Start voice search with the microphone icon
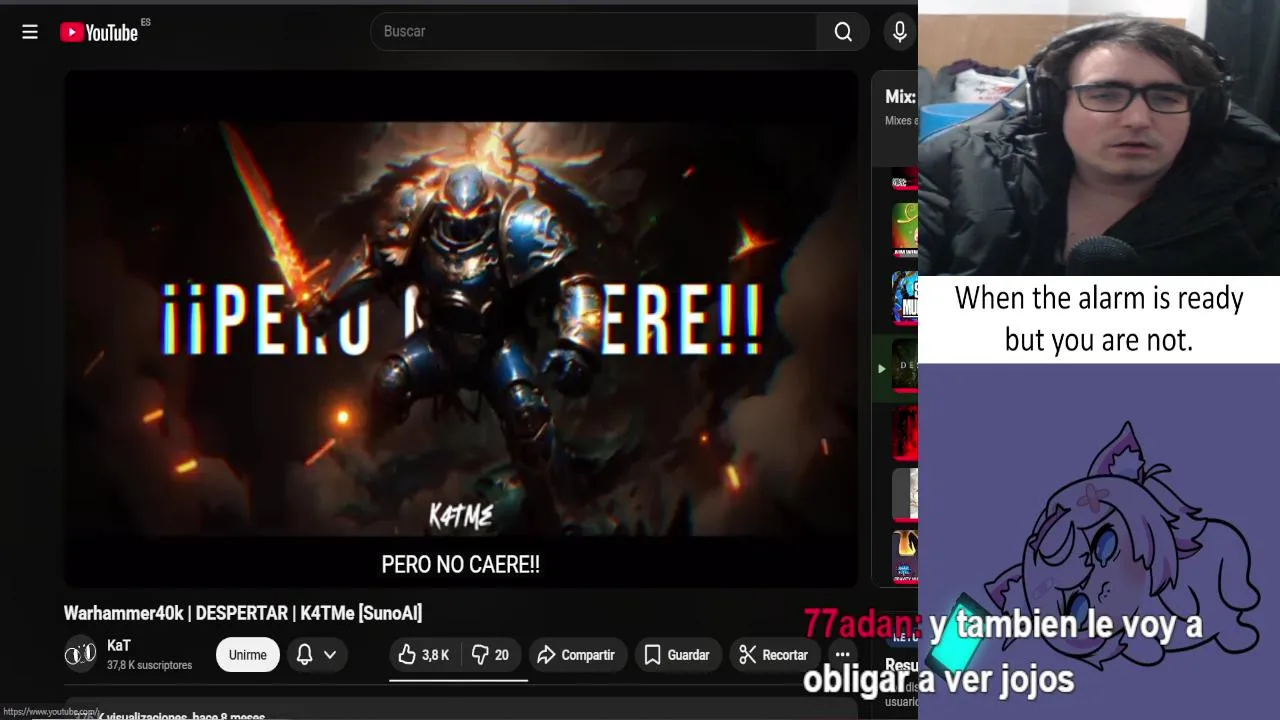 tap(900, 32)
